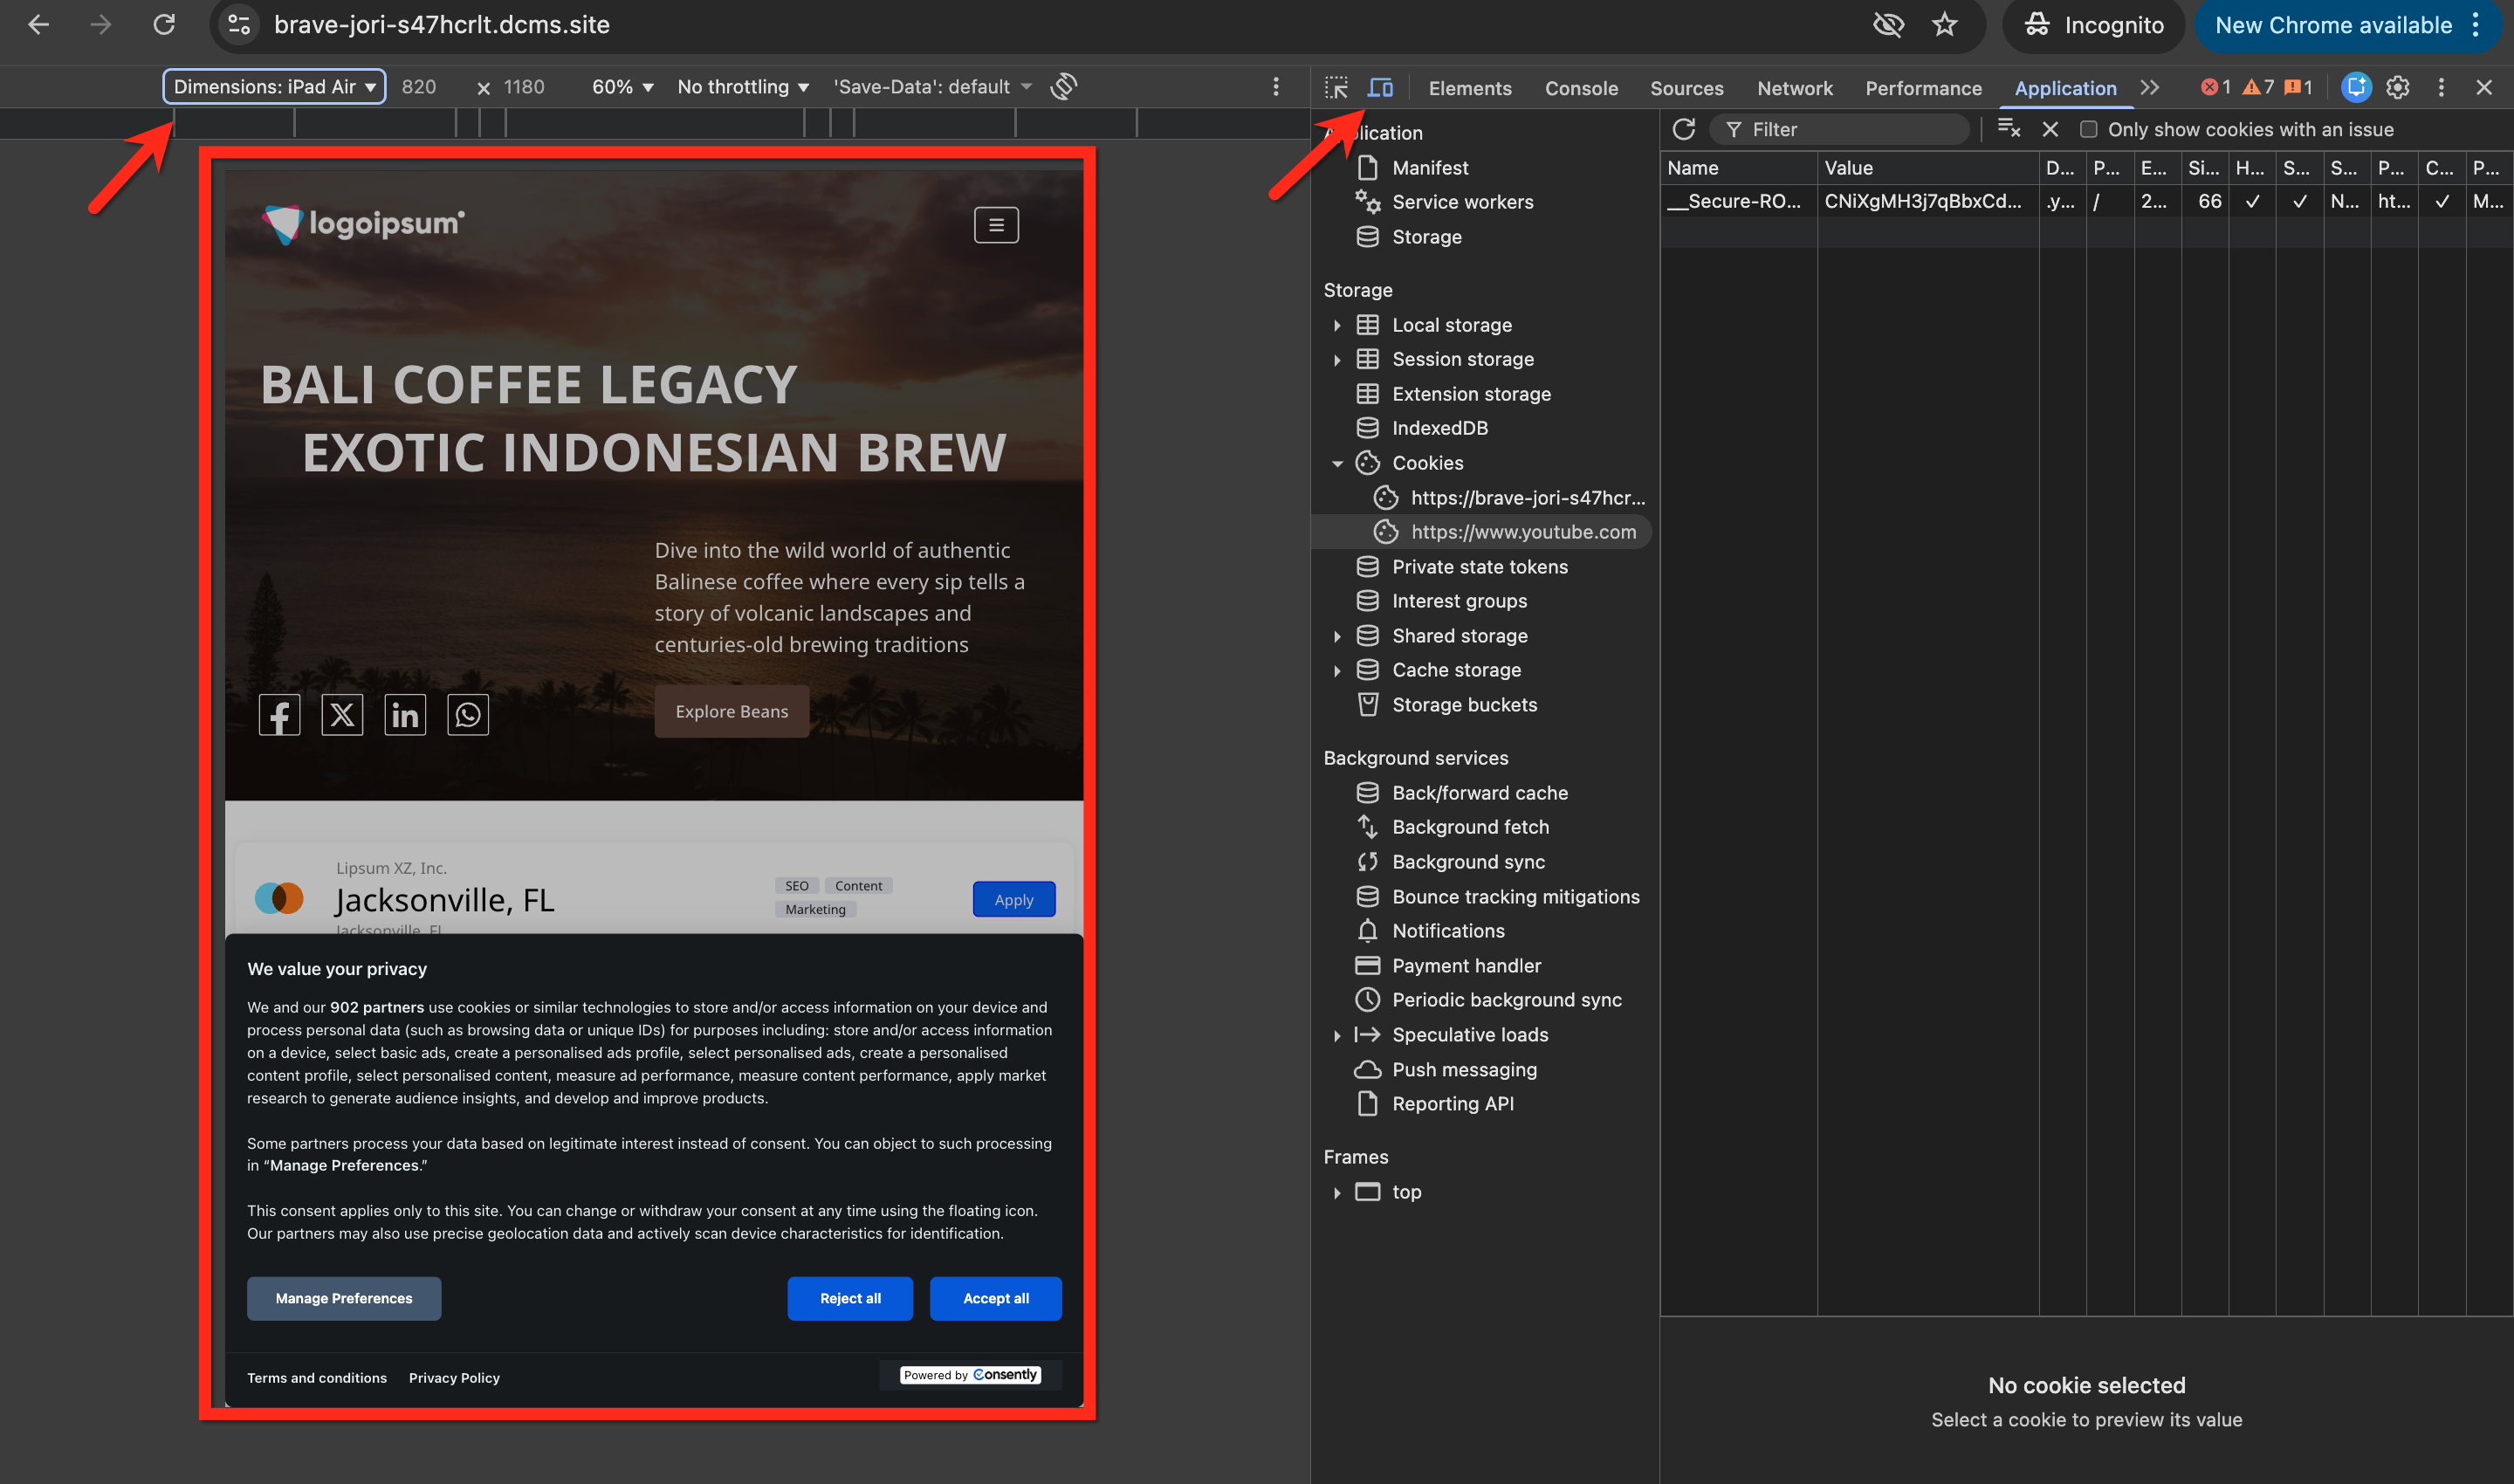Screen dimensions: 2514x1484
Task: Toggle the device toolbar icon
Action: (x=1380, y=88)
